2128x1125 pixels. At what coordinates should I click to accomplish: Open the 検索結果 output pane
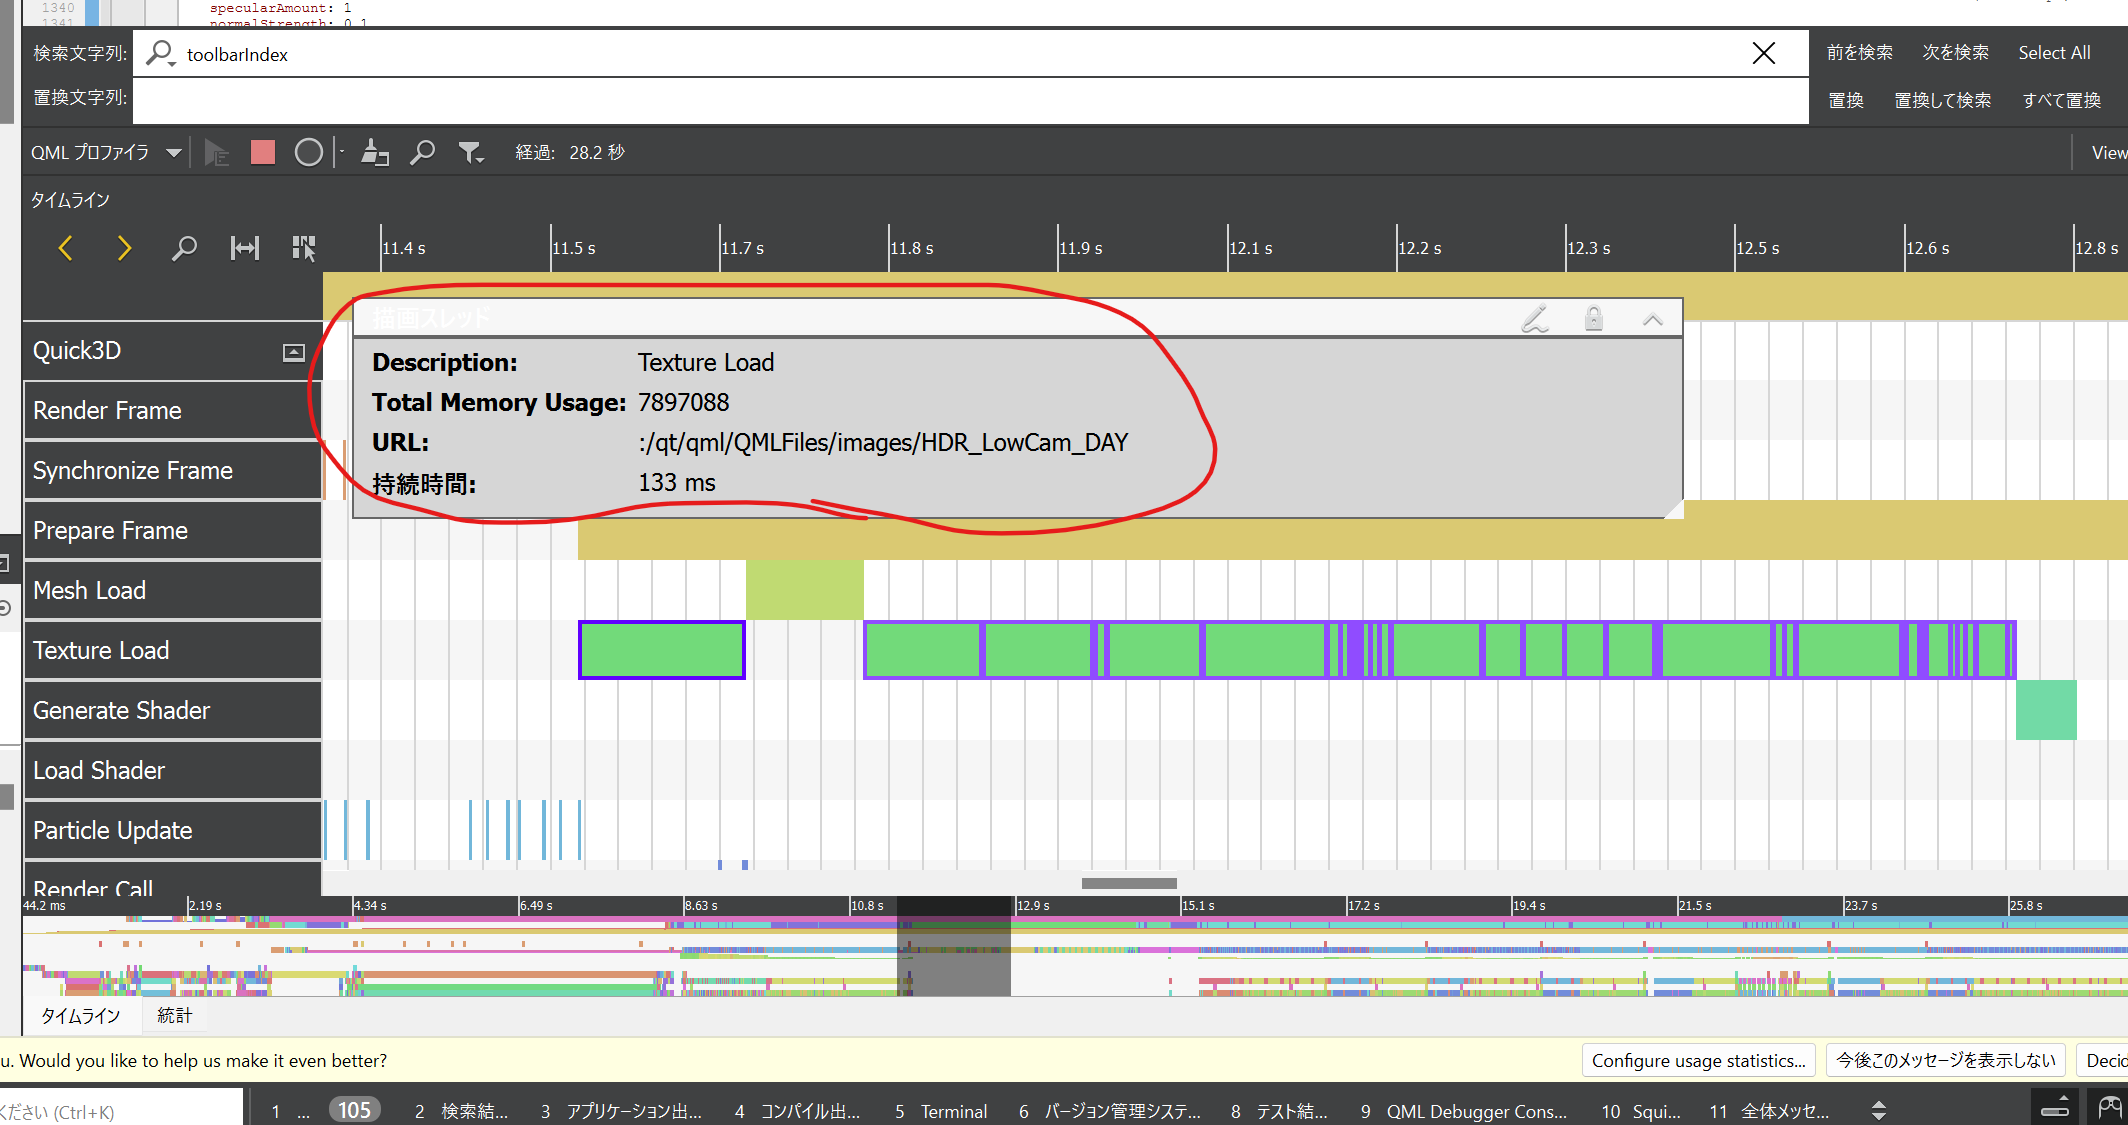pos(462,1110)
